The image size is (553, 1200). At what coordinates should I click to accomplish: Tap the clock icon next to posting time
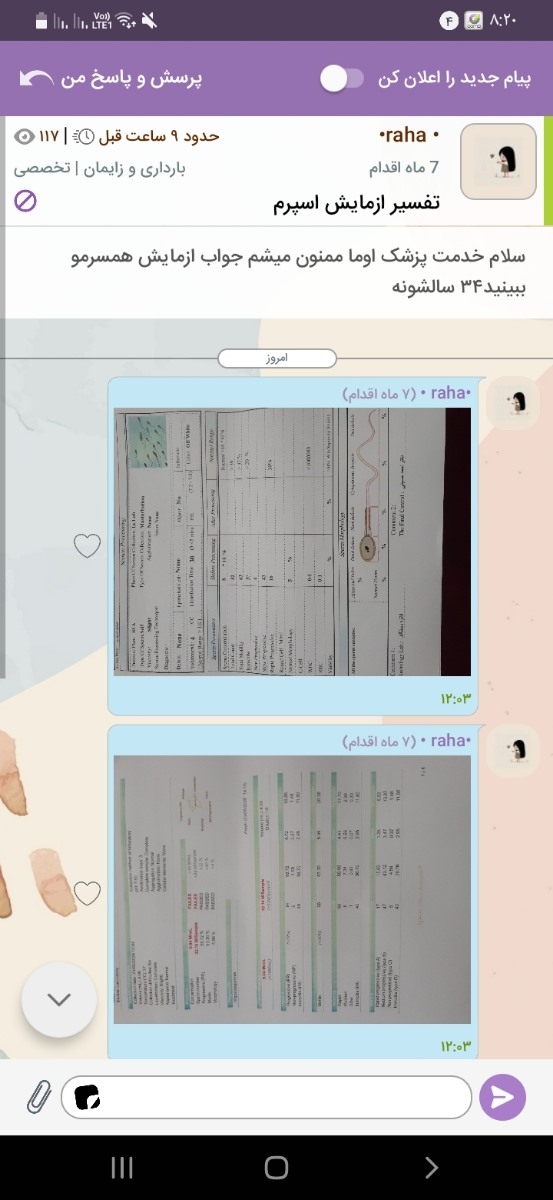pos(85,136)
